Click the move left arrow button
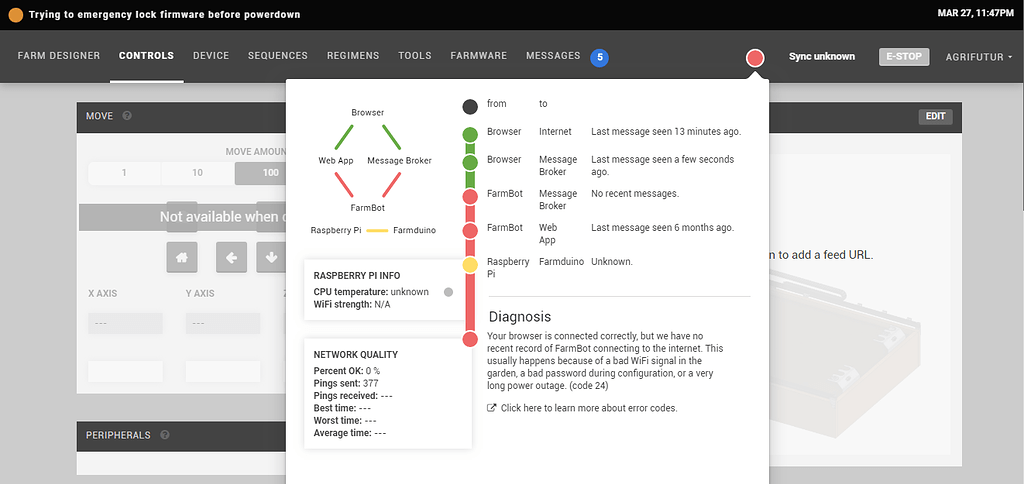Image resolution: width=1024 pixels, height=484 pixels. click(x=231, y=257)
